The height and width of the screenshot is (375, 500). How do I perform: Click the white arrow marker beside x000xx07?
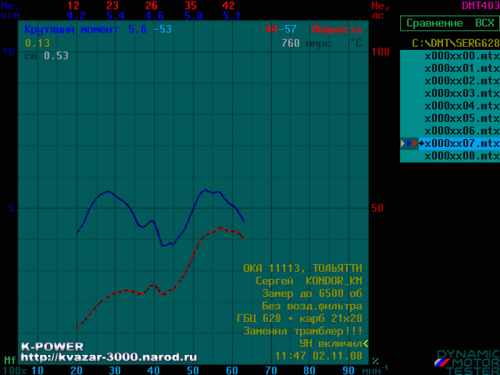click(403, 144)
